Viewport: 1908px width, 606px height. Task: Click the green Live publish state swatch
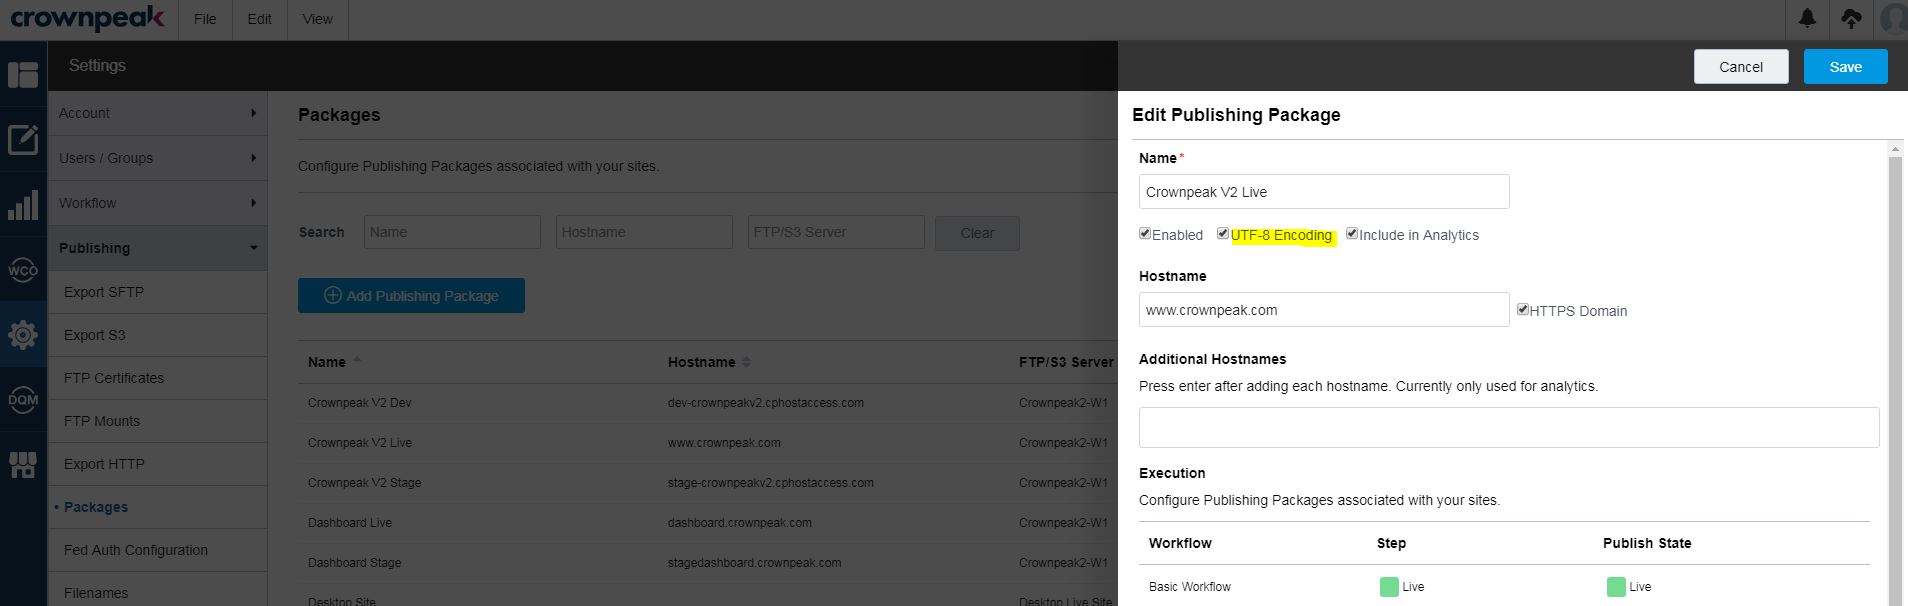(1616, 587)
